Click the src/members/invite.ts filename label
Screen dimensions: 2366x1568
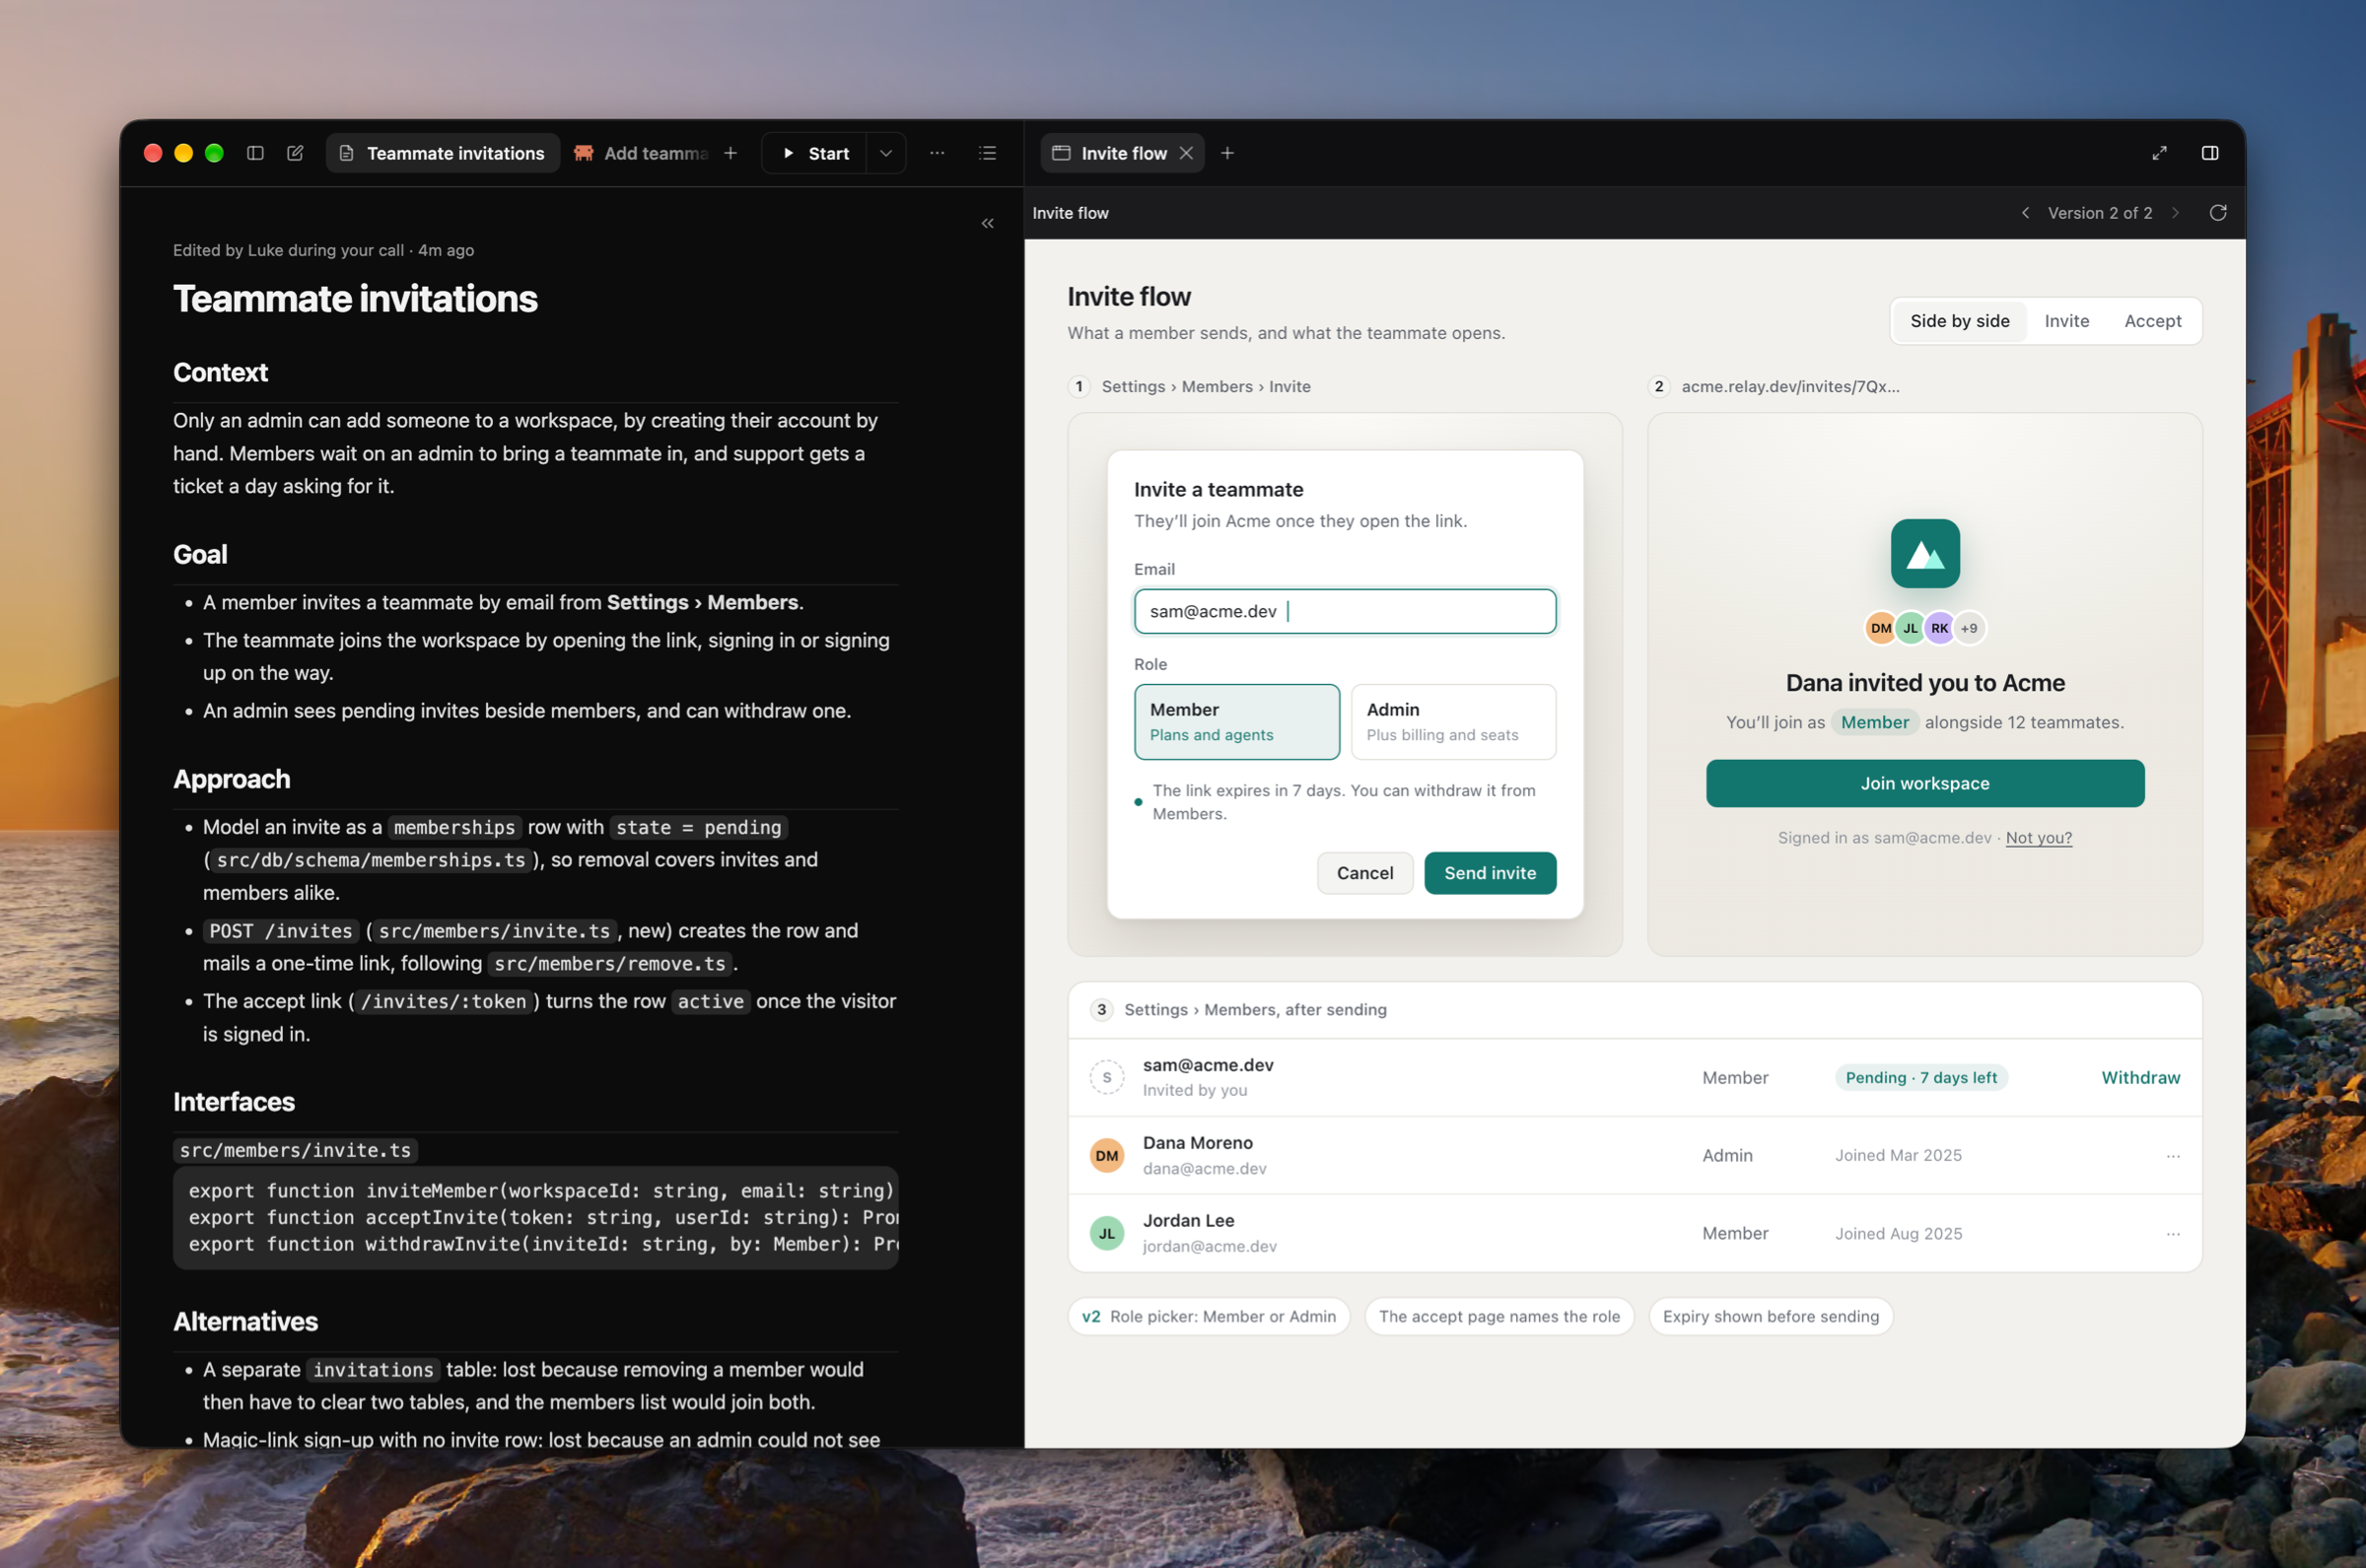point(295,1150)
